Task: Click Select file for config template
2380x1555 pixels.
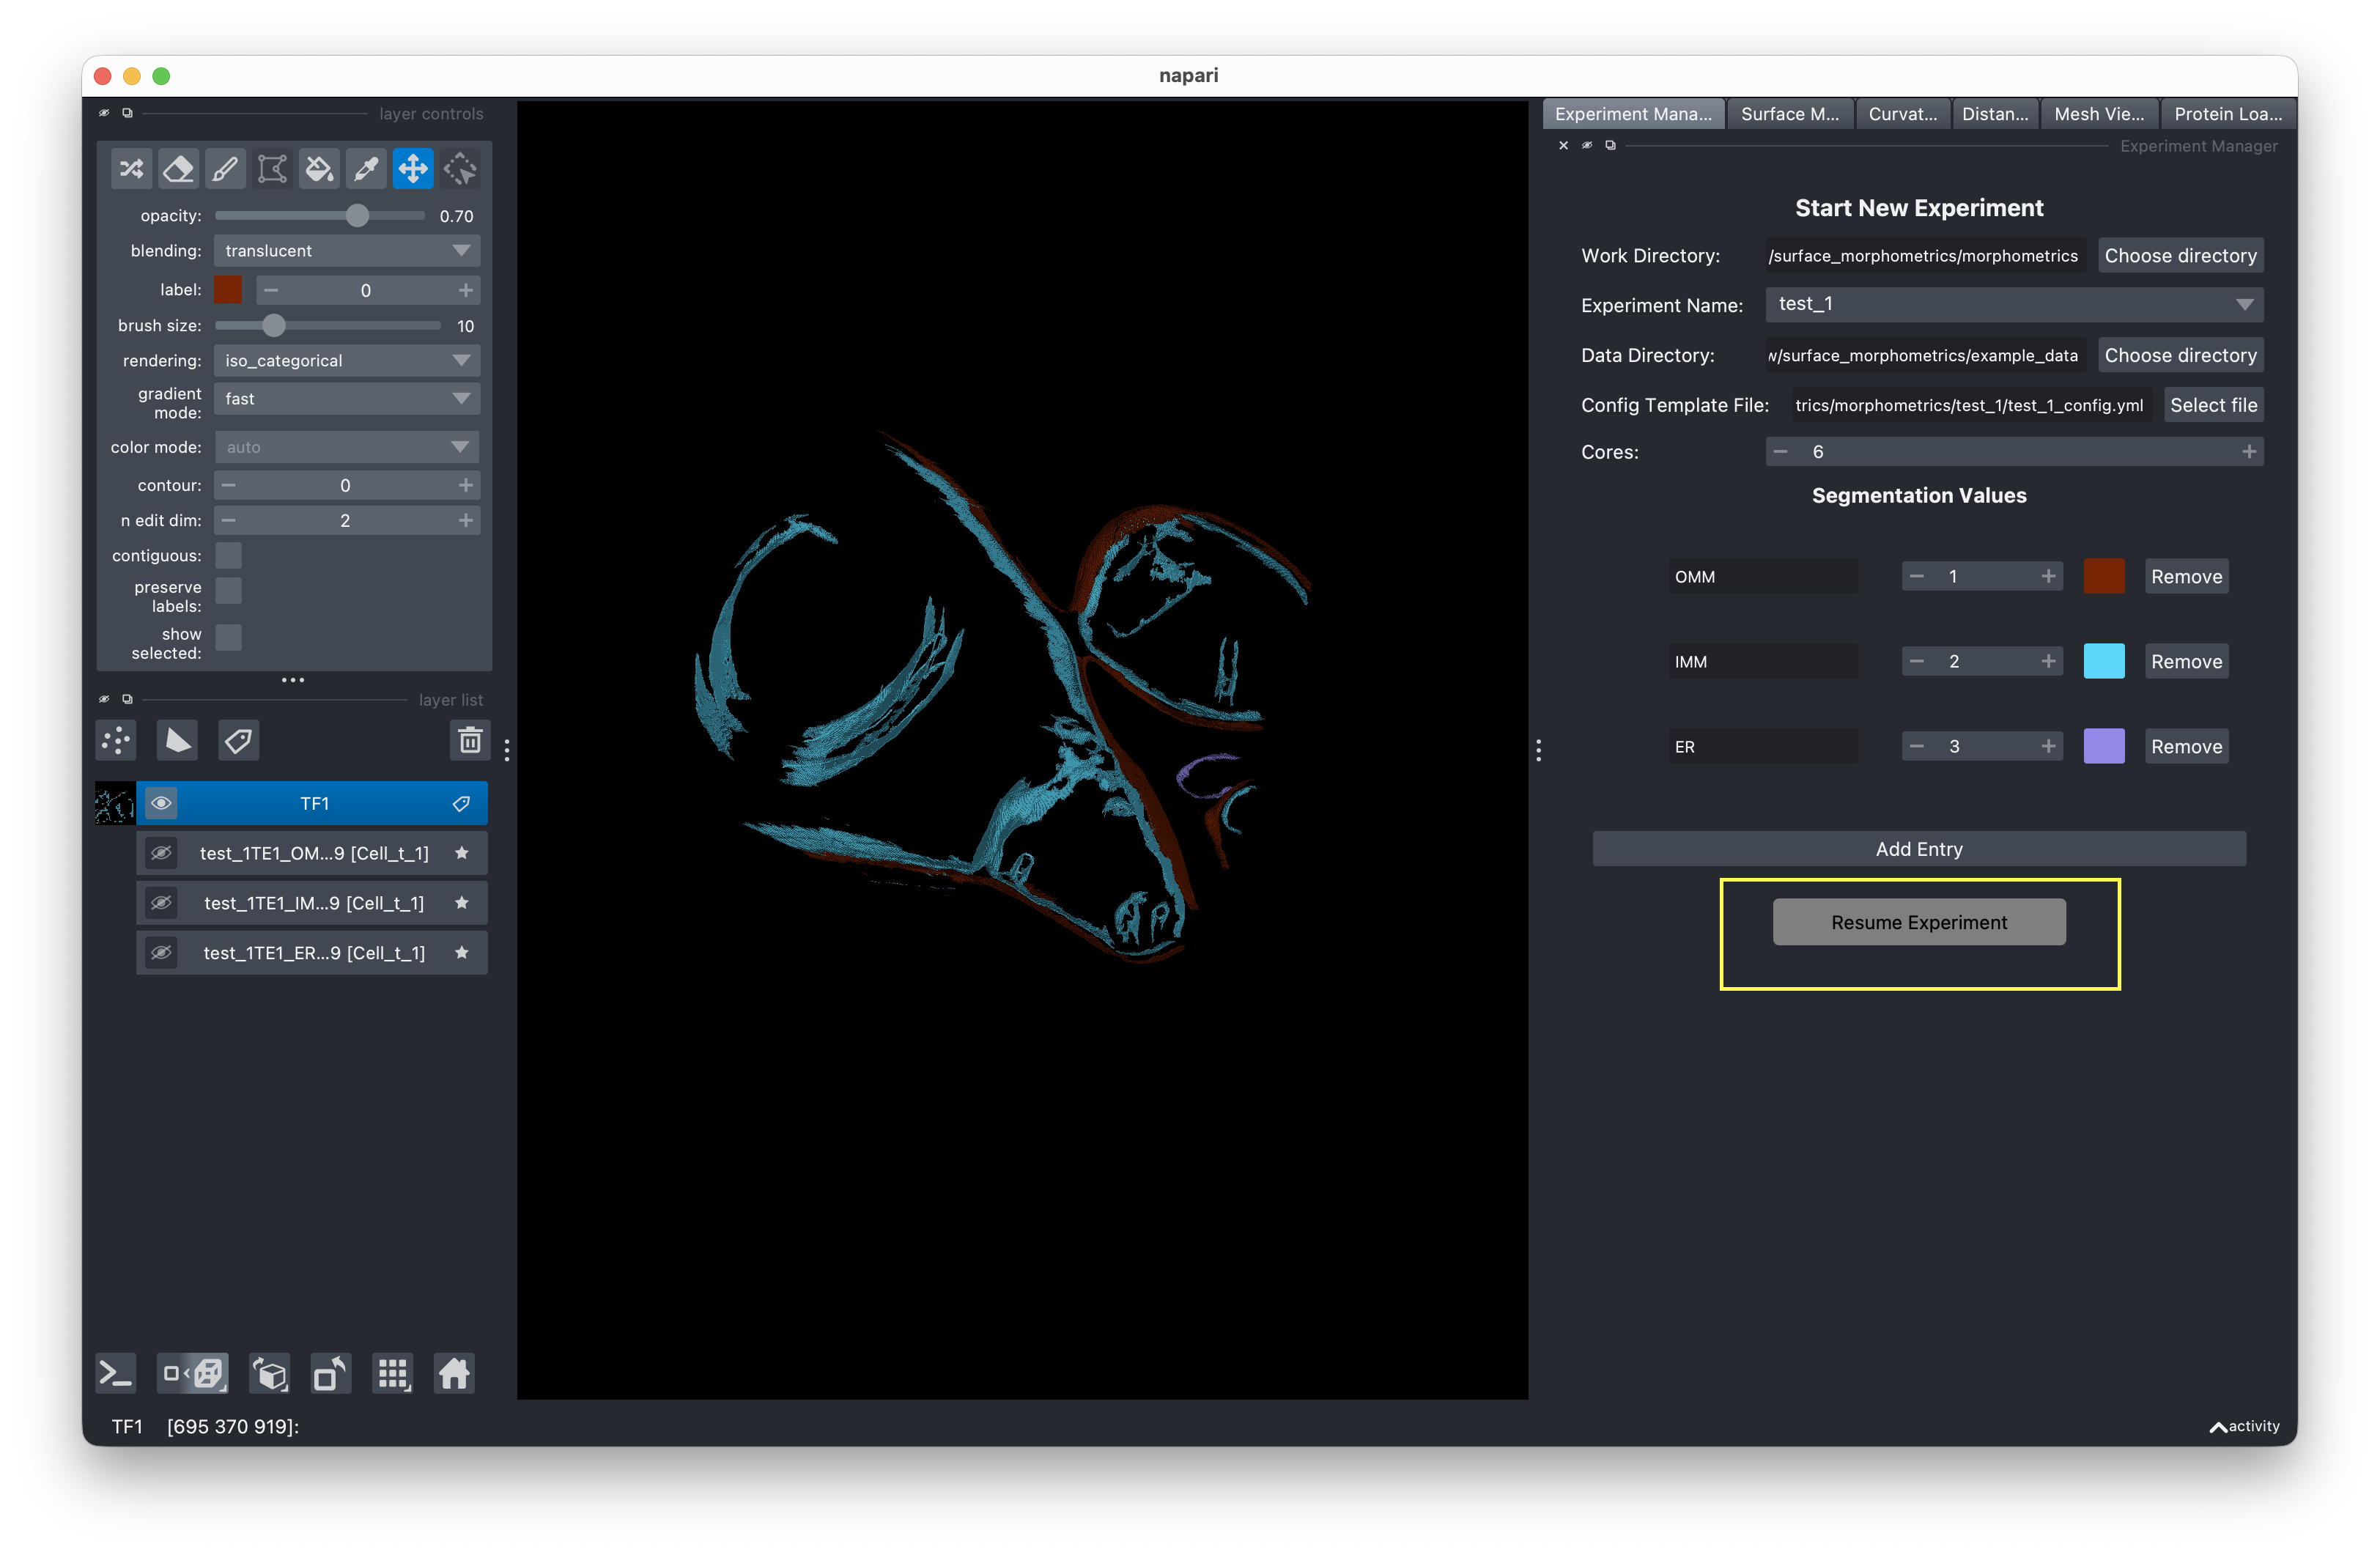Action: click(x=2213, y=406)
